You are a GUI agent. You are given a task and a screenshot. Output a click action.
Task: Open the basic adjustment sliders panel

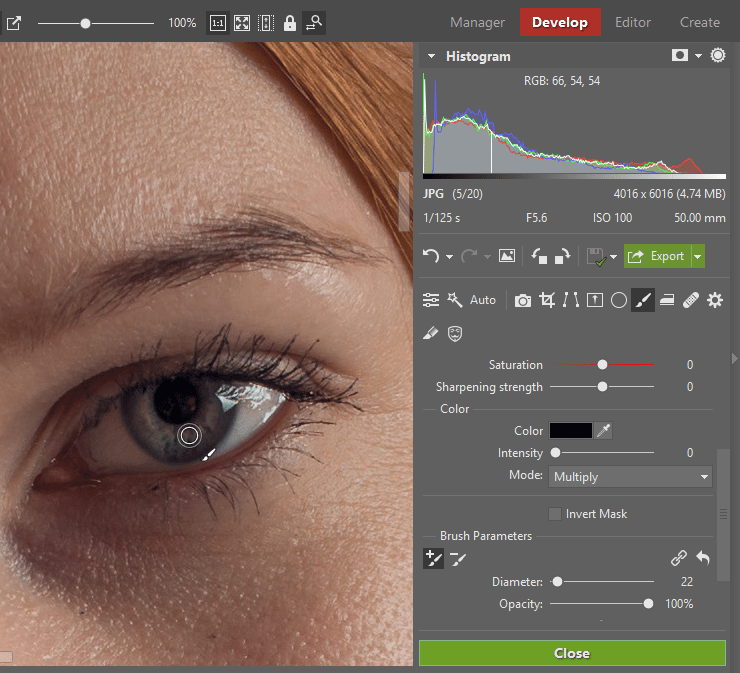coord(431,300)
